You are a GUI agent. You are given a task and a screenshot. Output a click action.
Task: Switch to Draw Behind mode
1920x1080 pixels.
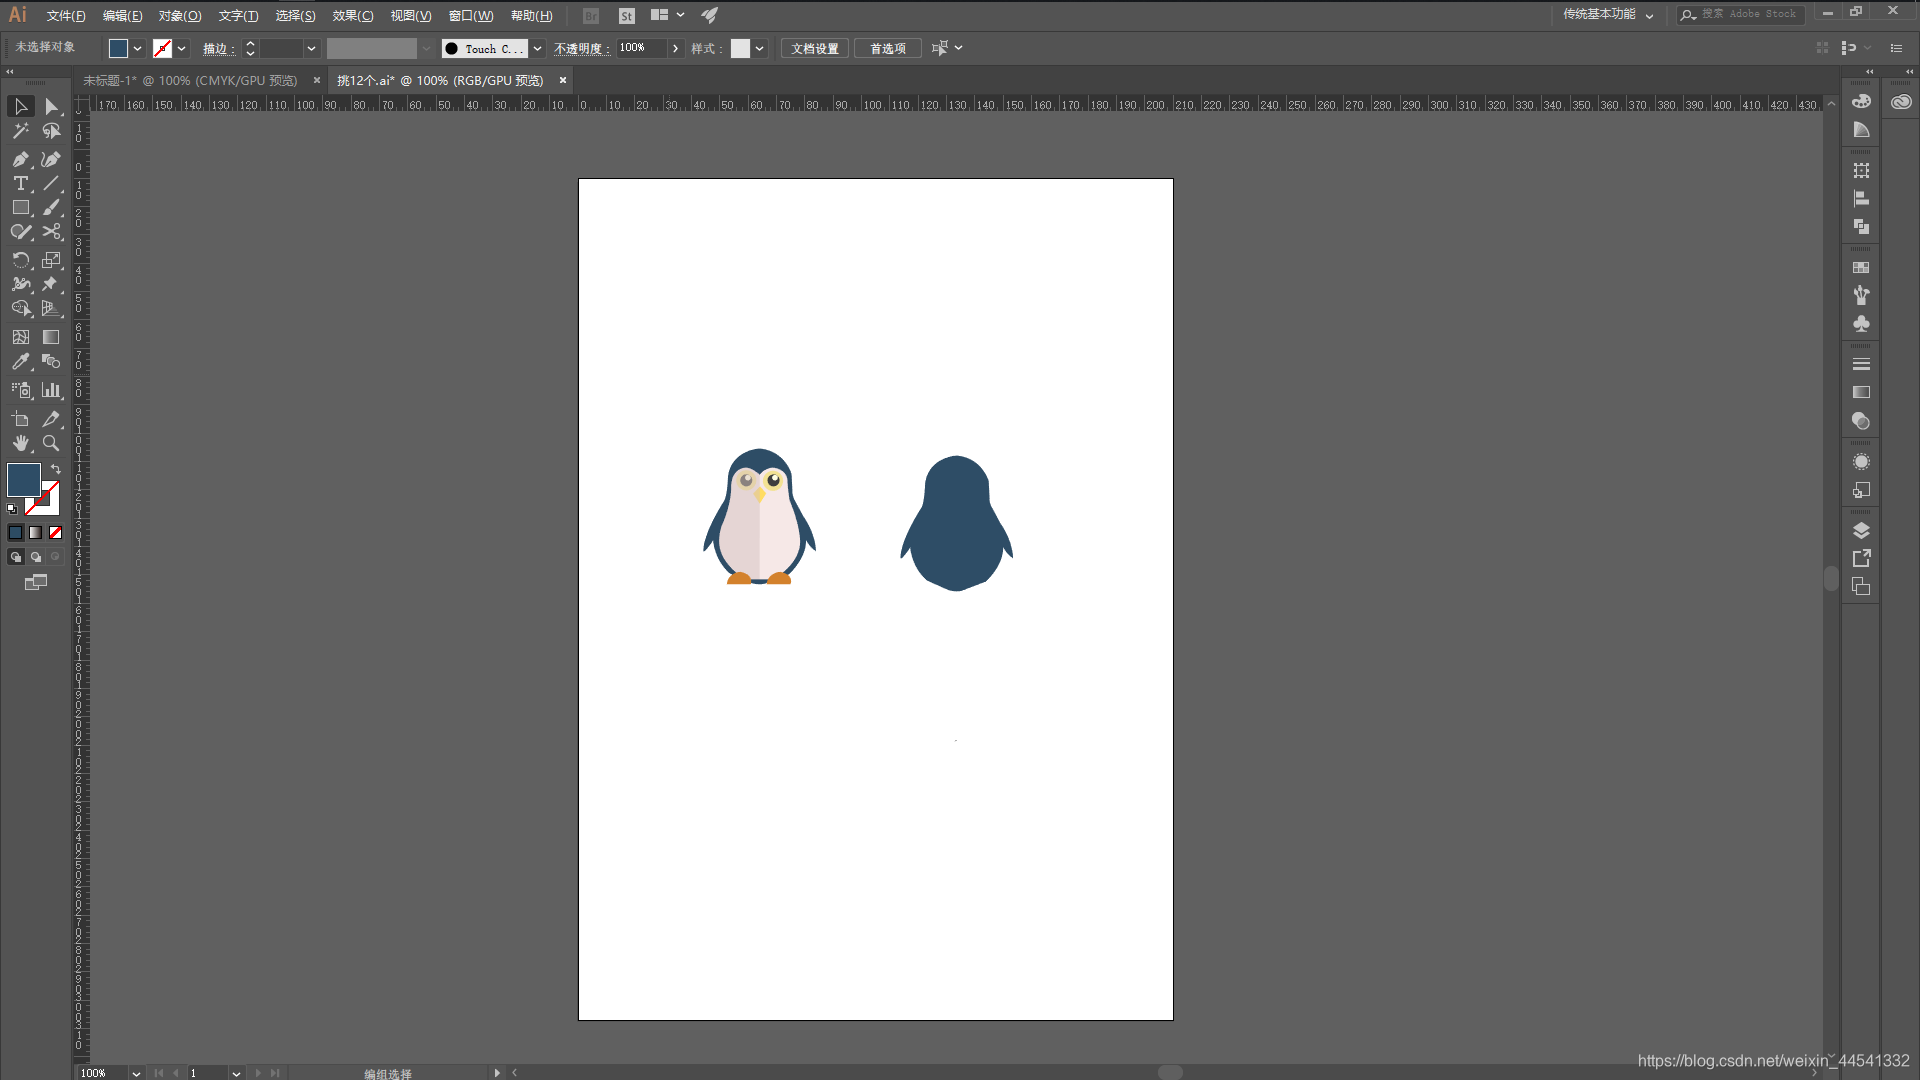tap(36, 557)
